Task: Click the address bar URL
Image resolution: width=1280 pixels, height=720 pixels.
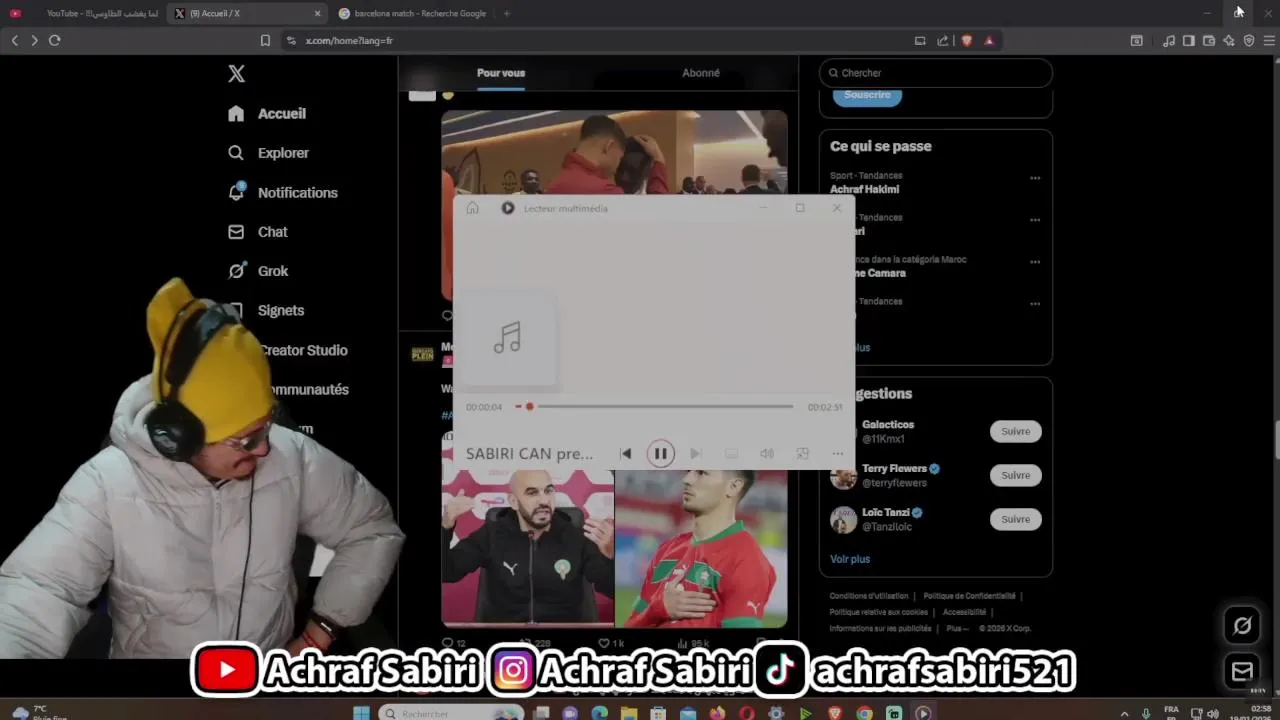Action: (349, 41)
